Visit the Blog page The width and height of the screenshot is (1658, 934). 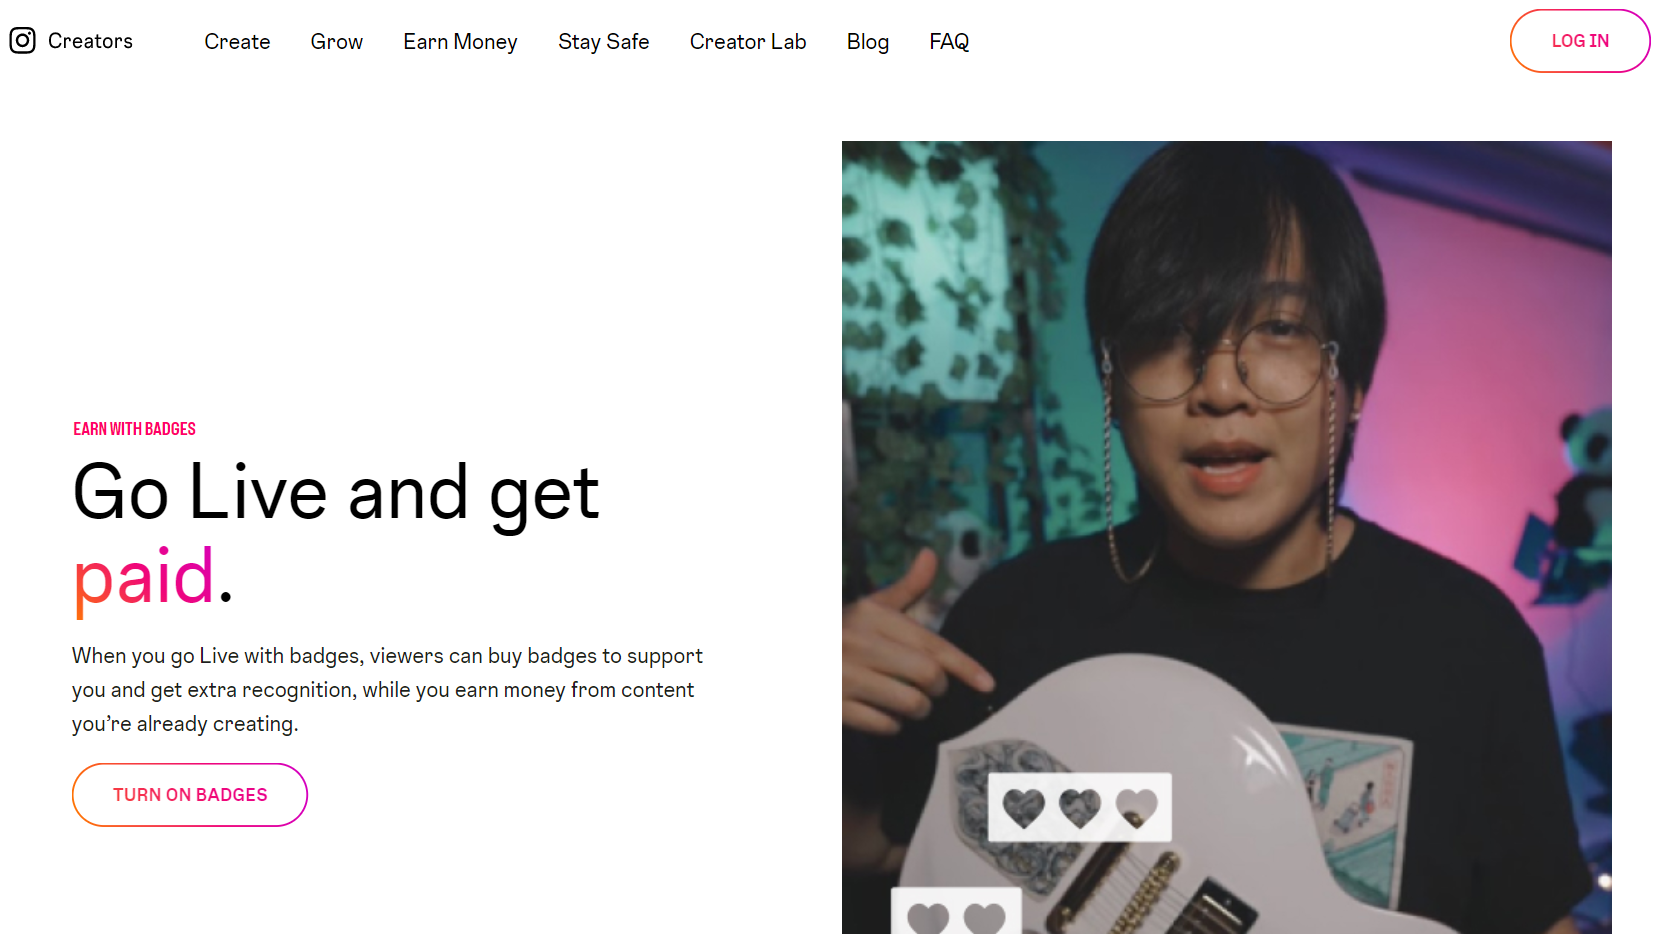pos(868,42)
